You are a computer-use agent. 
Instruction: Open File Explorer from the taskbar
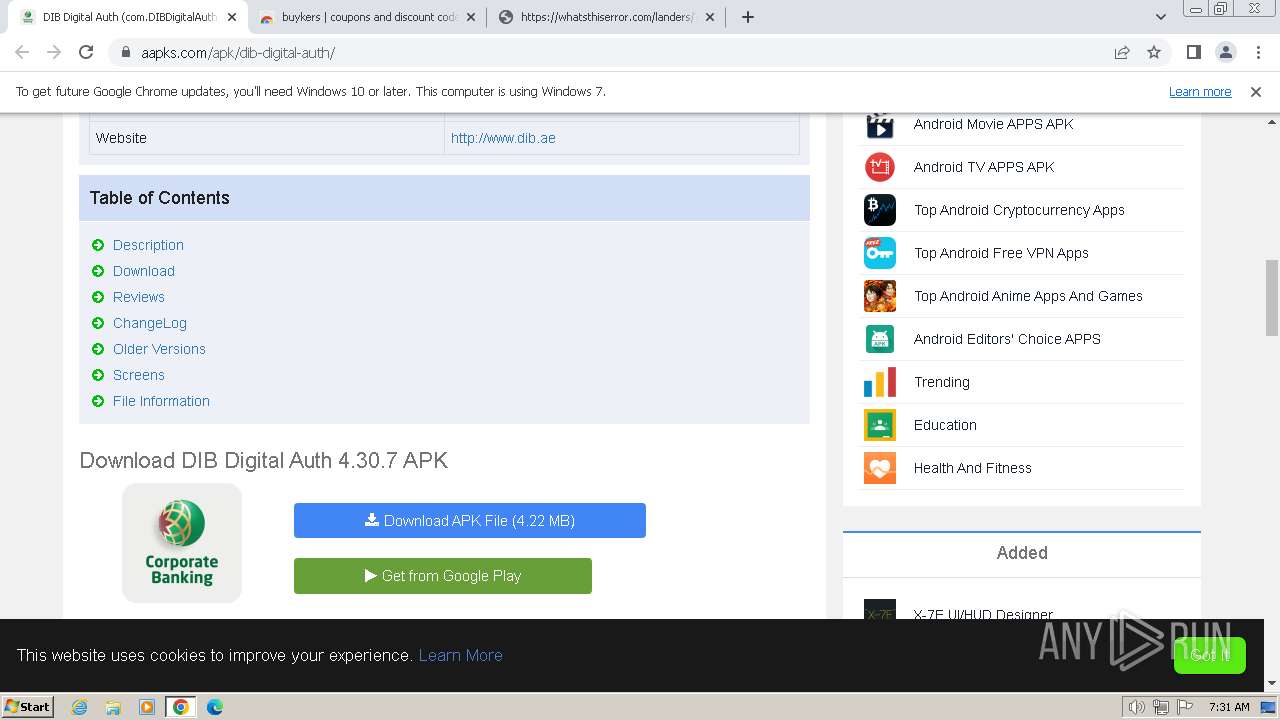point(113,707)
